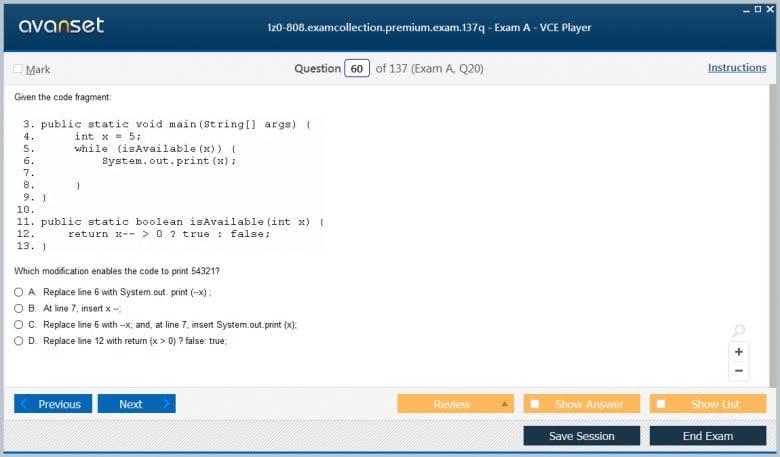Viewport: 780px width, 457px height.
Task: Click the zoom out minus icon
Action: click(x=739, y=370)
